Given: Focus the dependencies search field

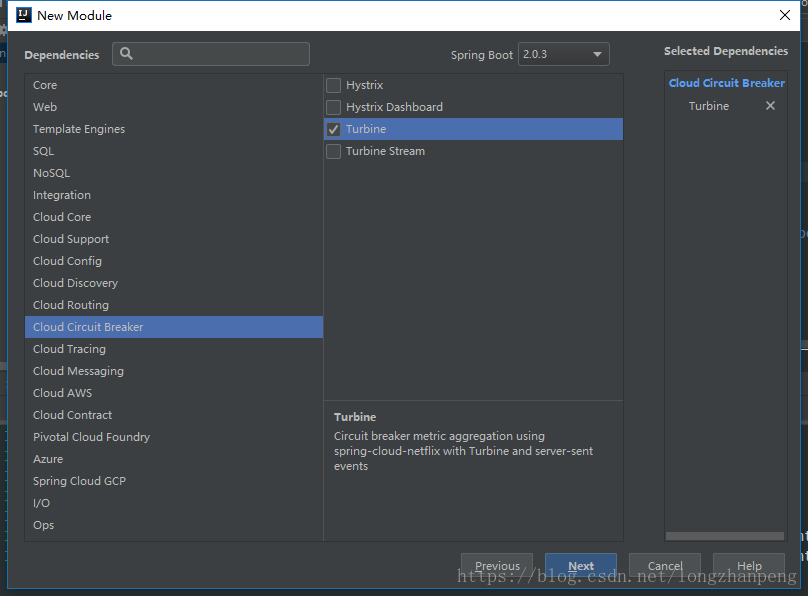Looking at the screenshot, I should [211, 54].
